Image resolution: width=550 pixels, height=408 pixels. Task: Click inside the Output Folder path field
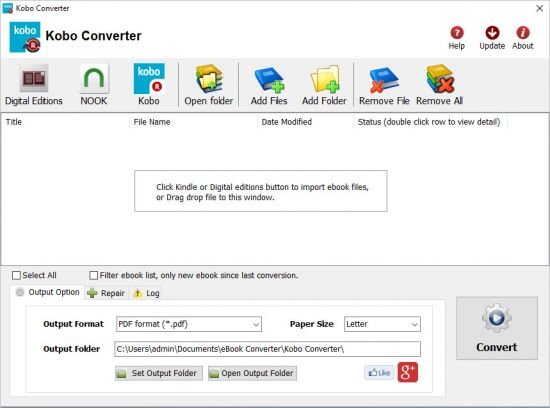click(x=267, y=349)
